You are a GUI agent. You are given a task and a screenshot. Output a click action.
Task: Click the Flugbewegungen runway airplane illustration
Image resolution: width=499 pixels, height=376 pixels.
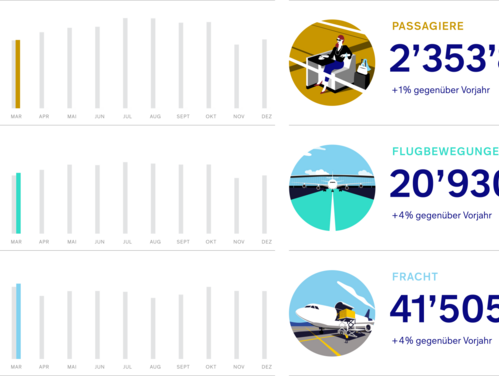332,188
